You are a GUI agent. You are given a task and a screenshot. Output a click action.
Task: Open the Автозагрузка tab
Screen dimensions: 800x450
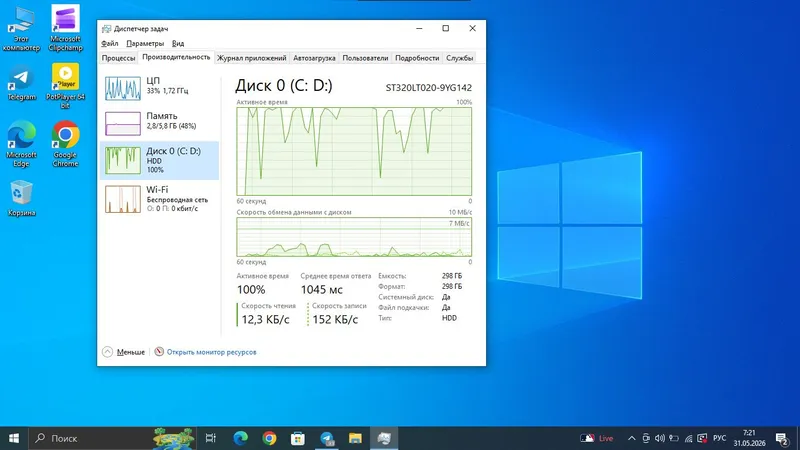click(x=314, y=58)
